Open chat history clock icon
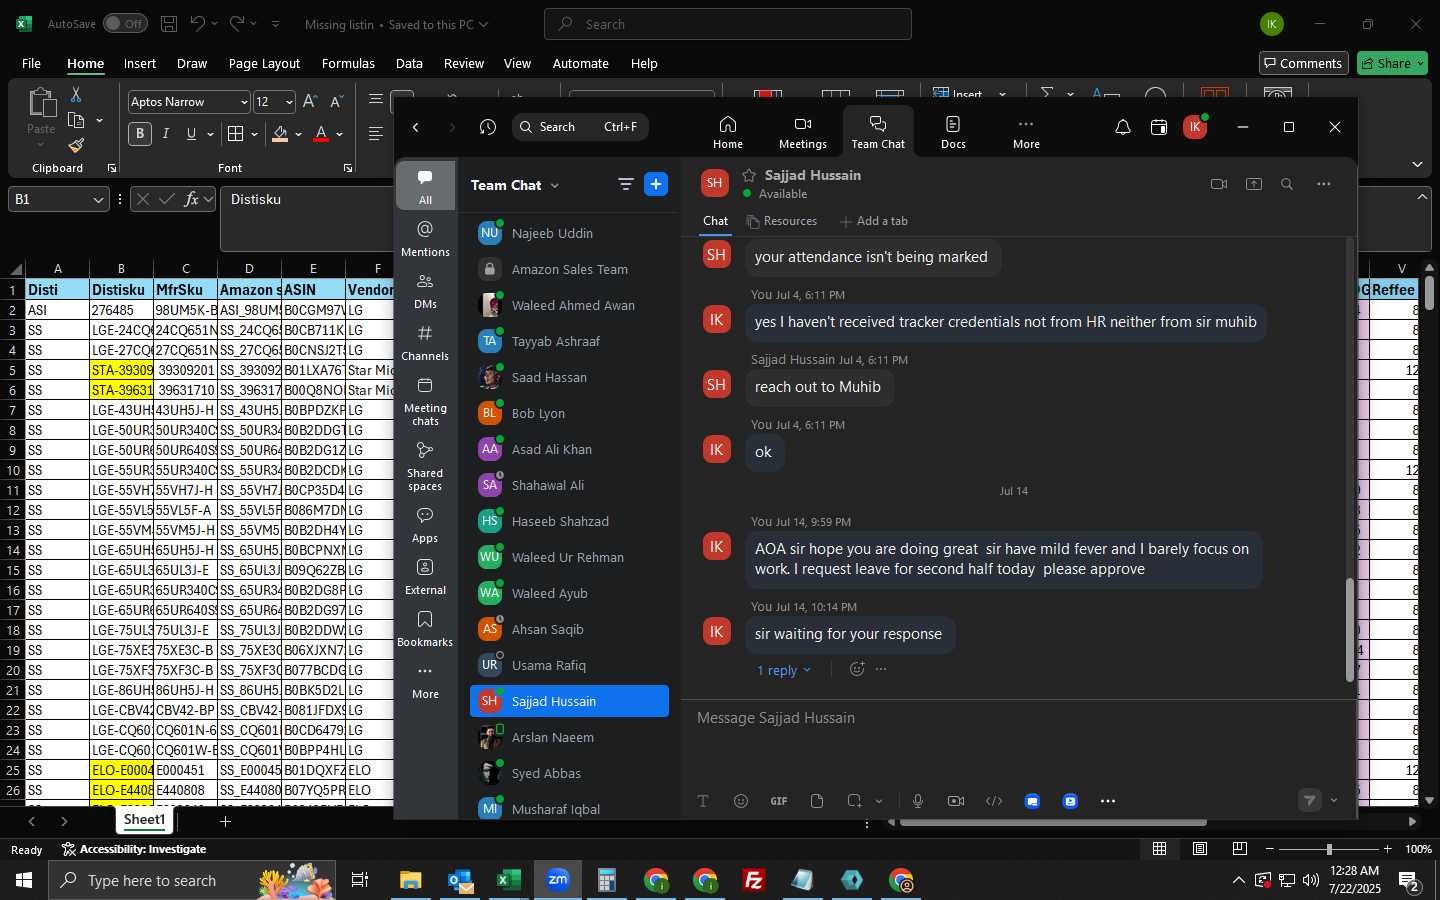Screen dimensions: 1440x900 487,127
